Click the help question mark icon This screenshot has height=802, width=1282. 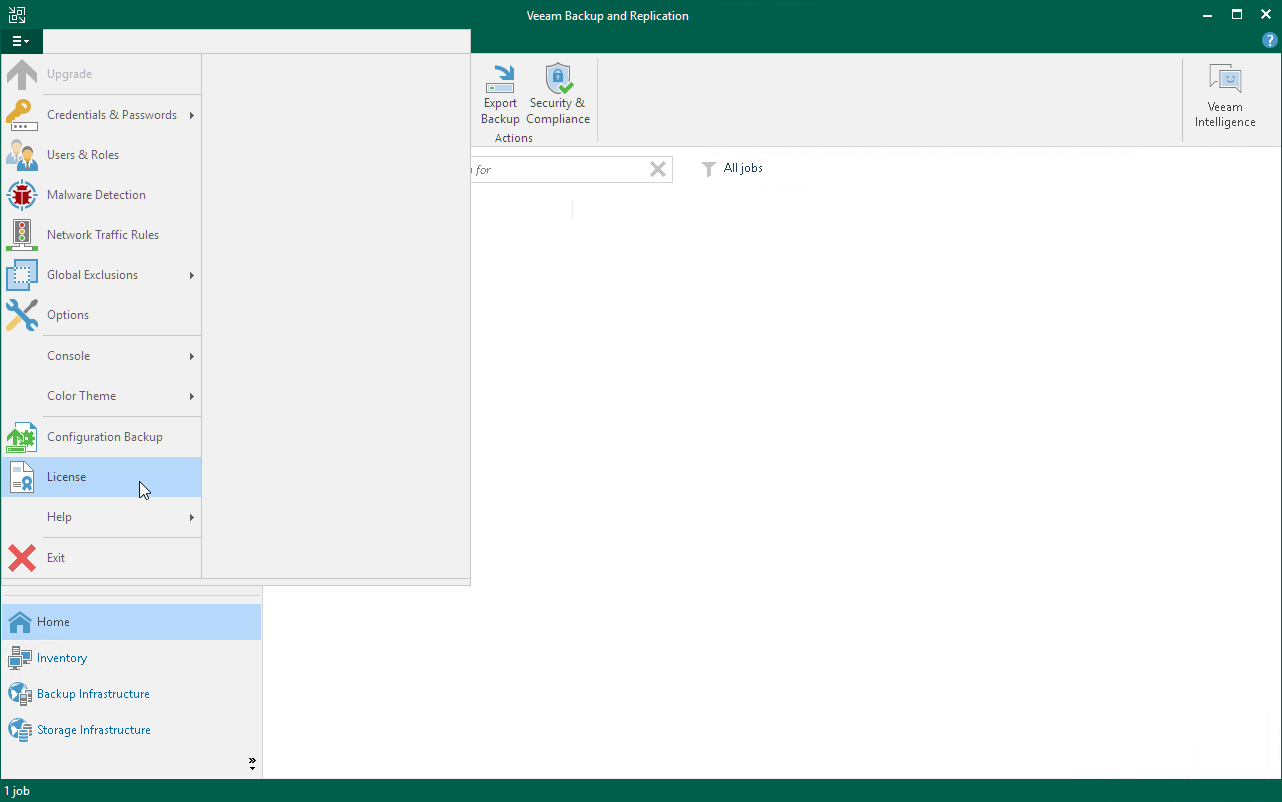point(1270,41)
